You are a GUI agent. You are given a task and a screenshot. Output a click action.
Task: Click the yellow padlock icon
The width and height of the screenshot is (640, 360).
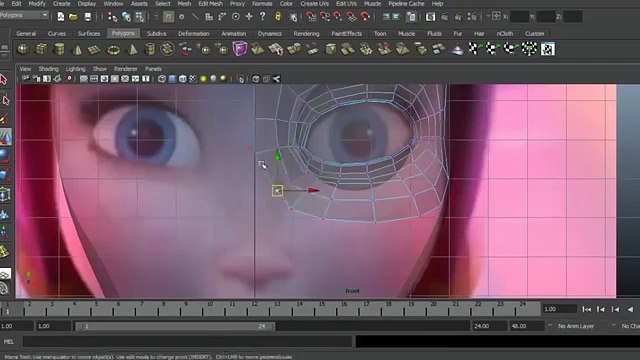tap(278, 17)
